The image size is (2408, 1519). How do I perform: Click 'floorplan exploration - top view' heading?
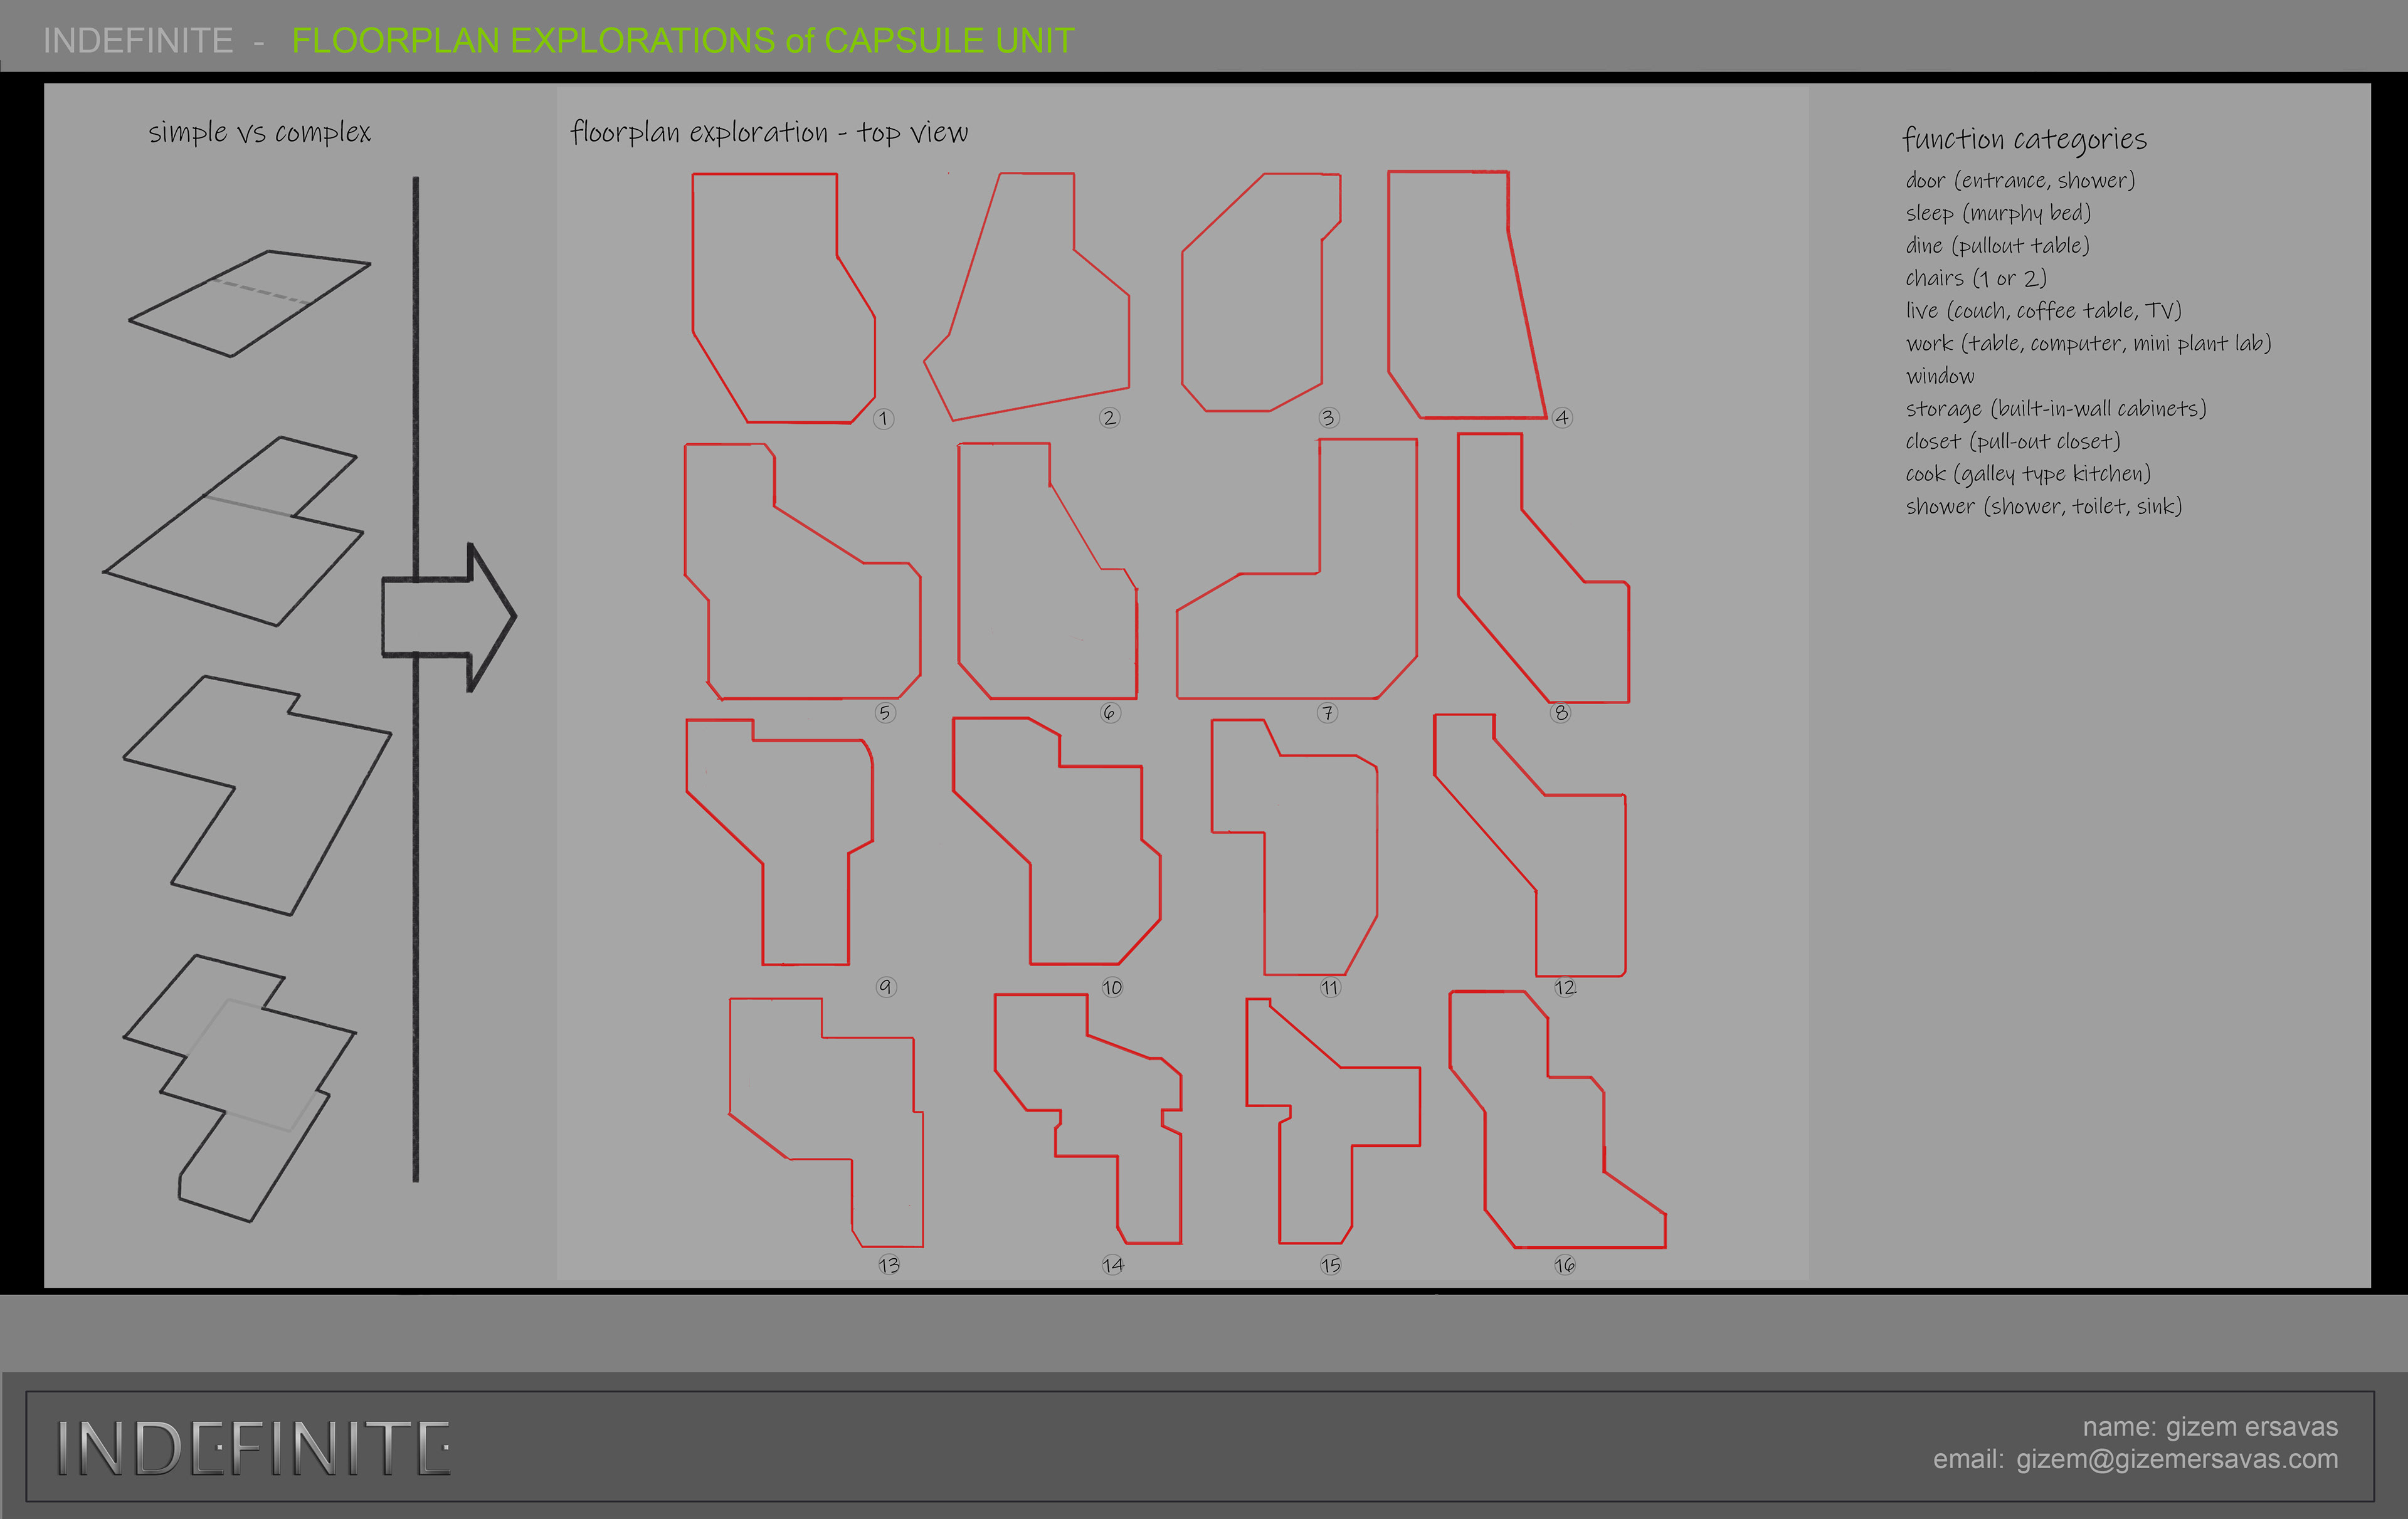click(x=769, y=132)
